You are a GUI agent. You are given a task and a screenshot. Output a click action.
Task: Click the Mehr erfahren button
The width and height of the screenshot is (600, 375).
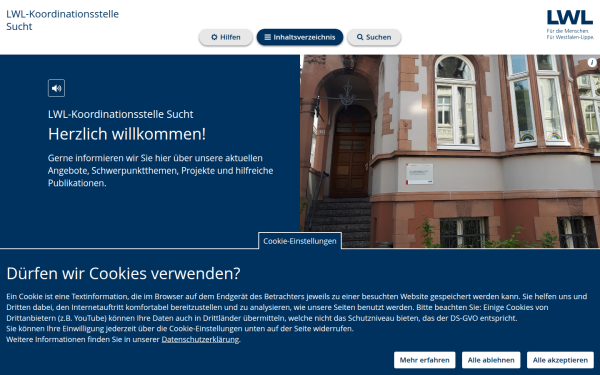click(424, 360)
